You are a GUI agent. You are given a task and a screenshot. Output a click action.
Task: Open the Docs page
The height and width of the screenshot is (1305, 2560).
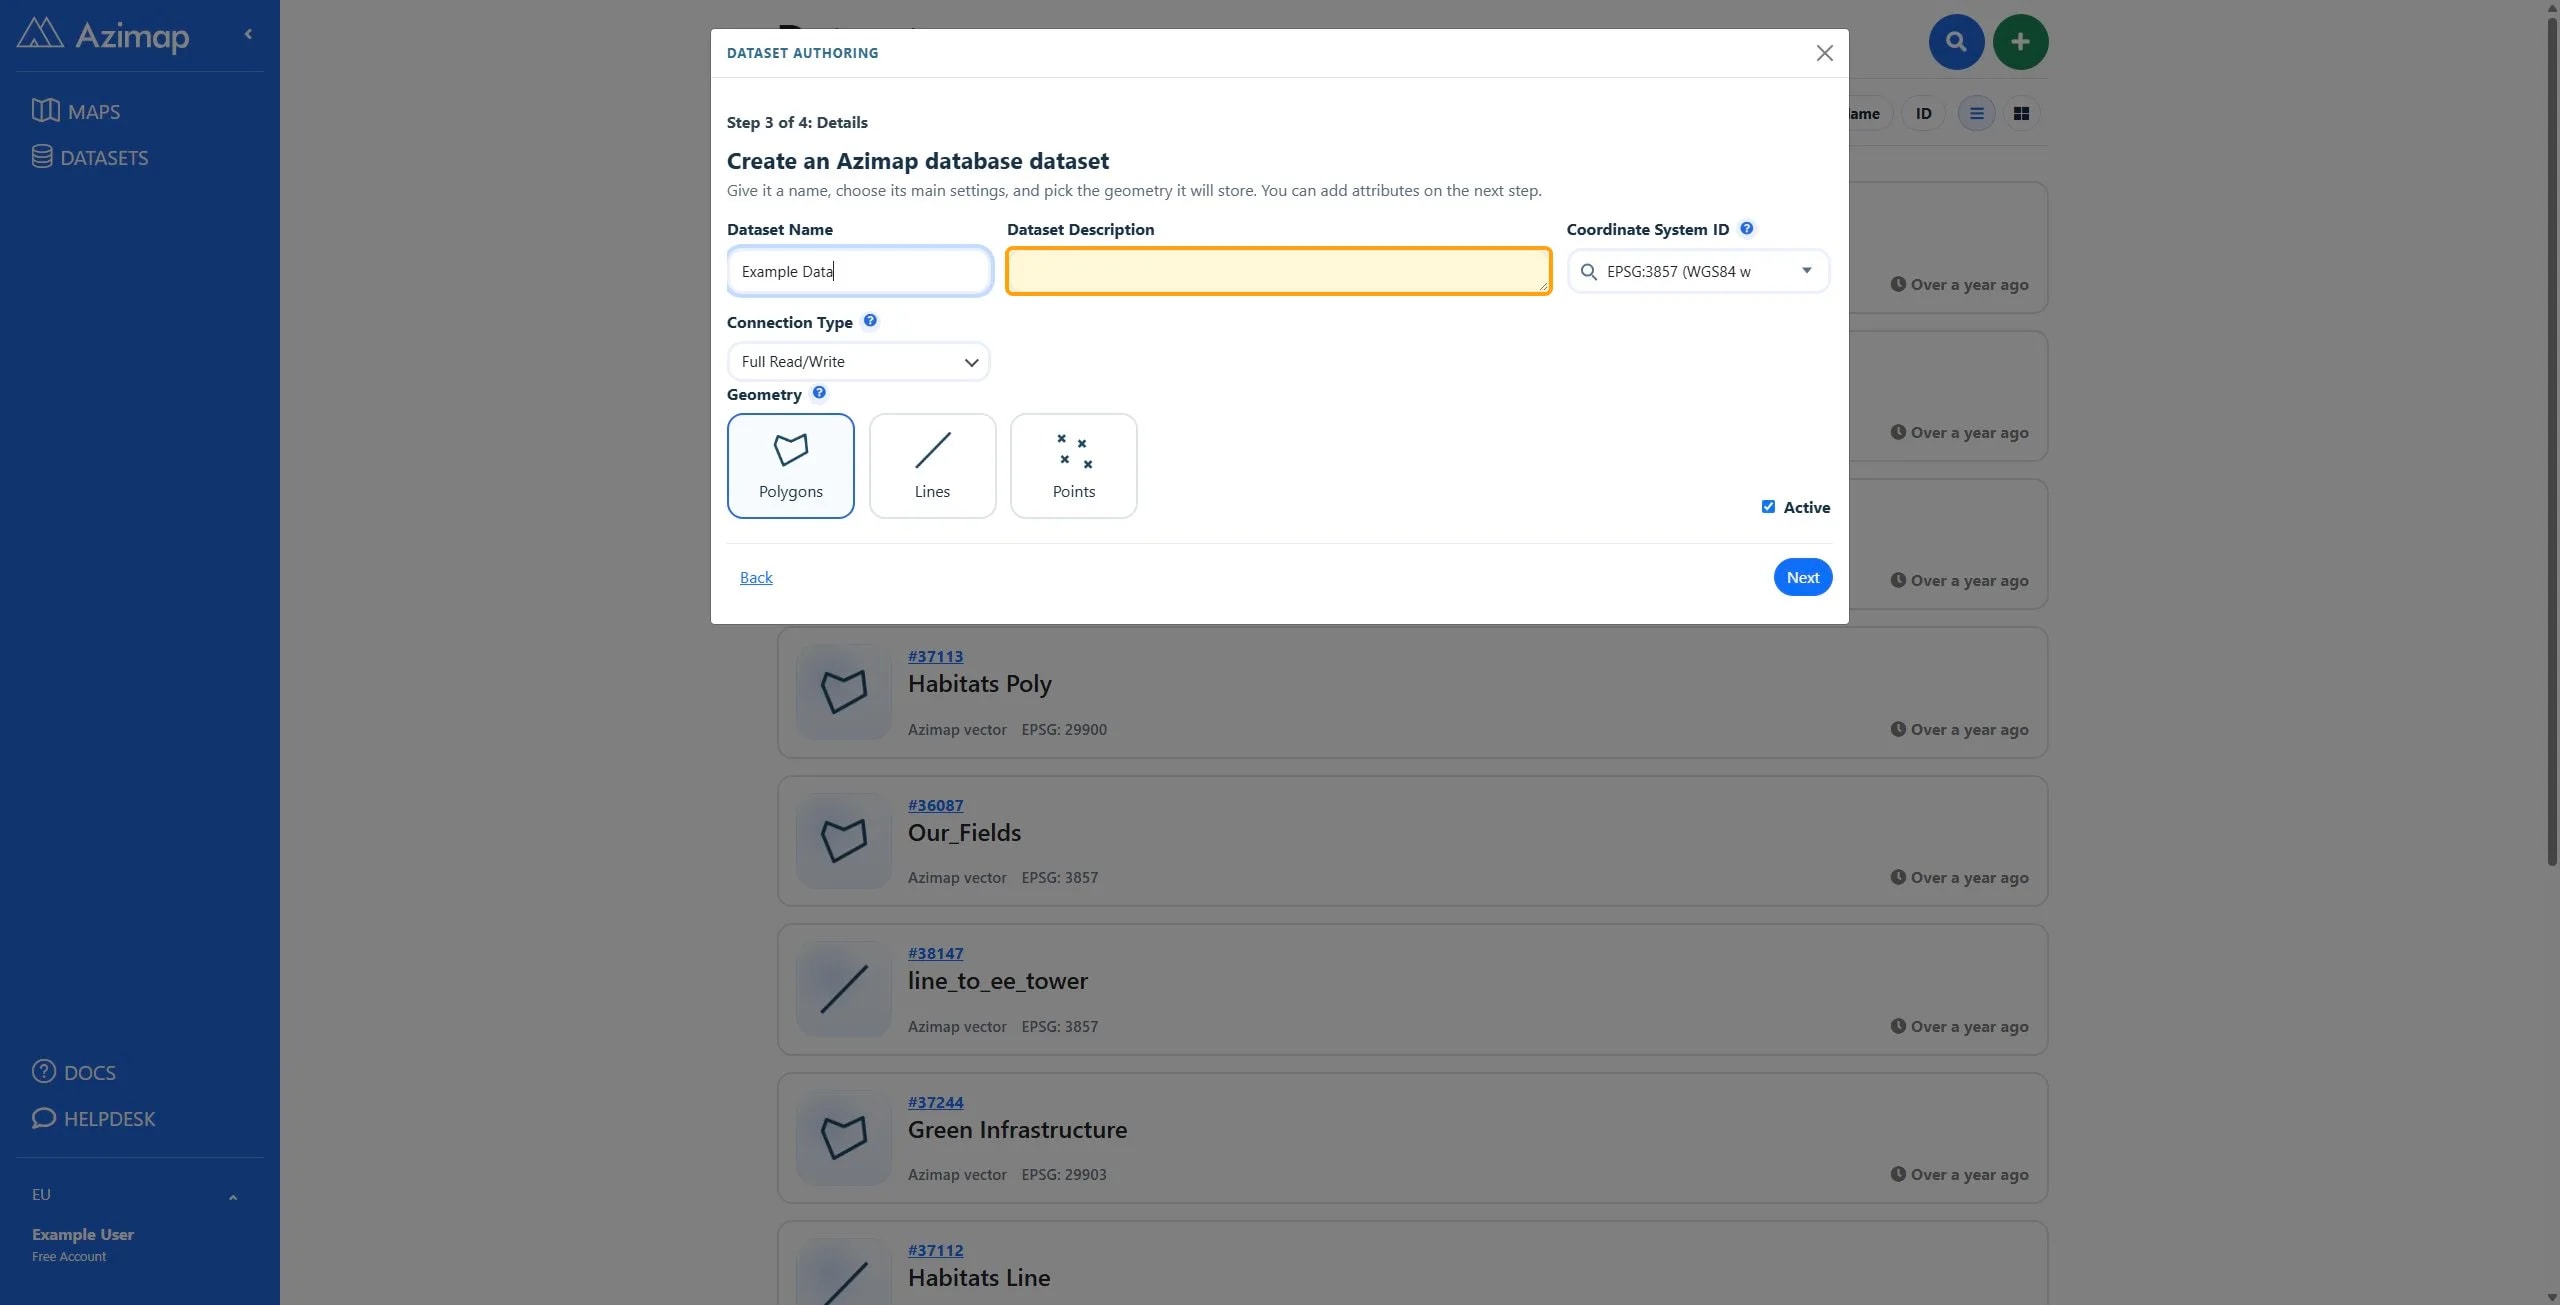pyautogui.click(x=74, y=1072)
